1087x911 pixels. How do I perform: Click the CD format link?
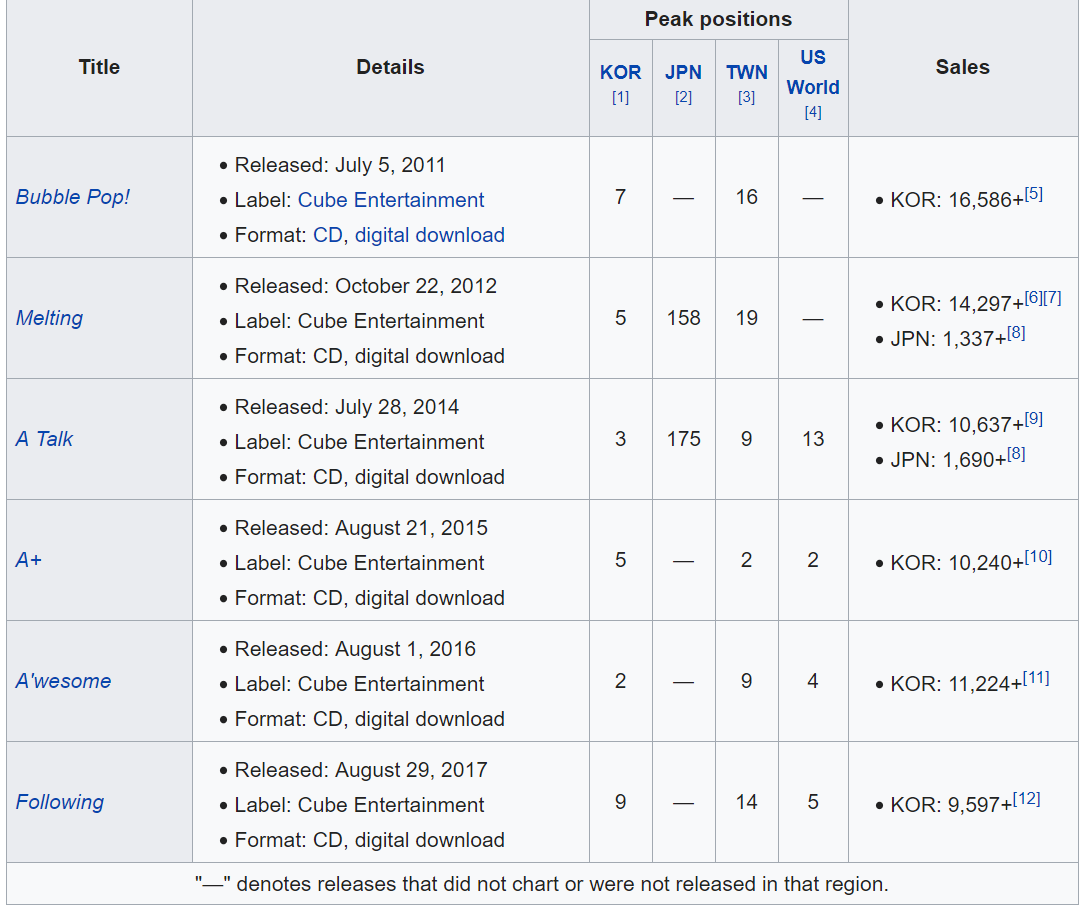pos(328,235)
